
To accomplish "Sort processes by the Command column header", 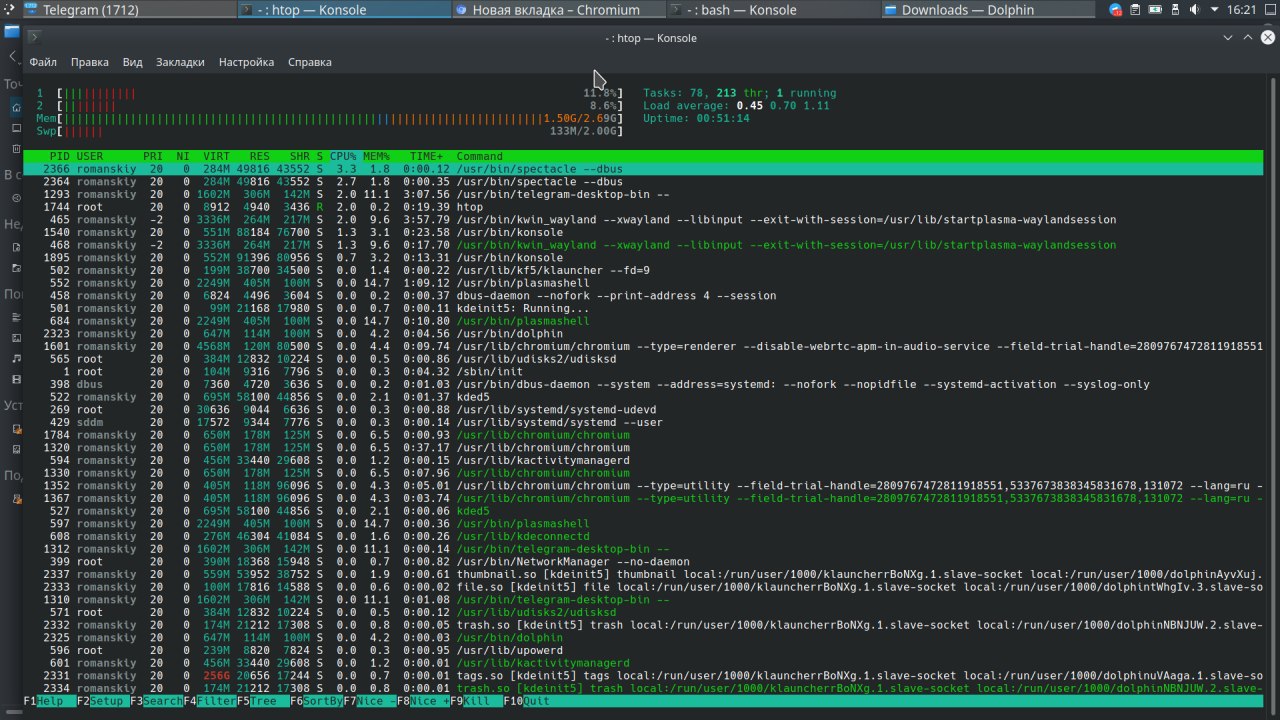I will click(x=480, y=156).
